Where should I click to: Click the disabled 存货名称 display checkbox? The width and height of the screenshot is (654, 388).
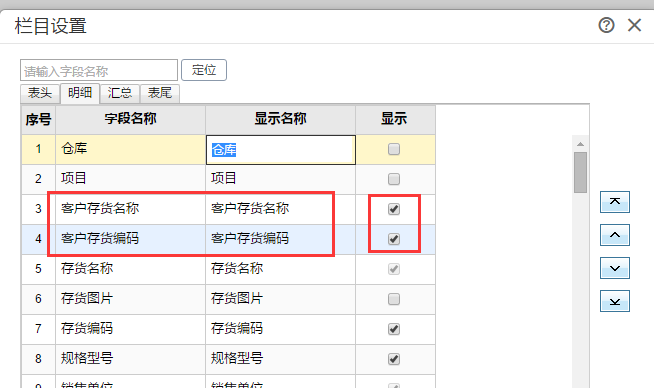coord(394,269)
